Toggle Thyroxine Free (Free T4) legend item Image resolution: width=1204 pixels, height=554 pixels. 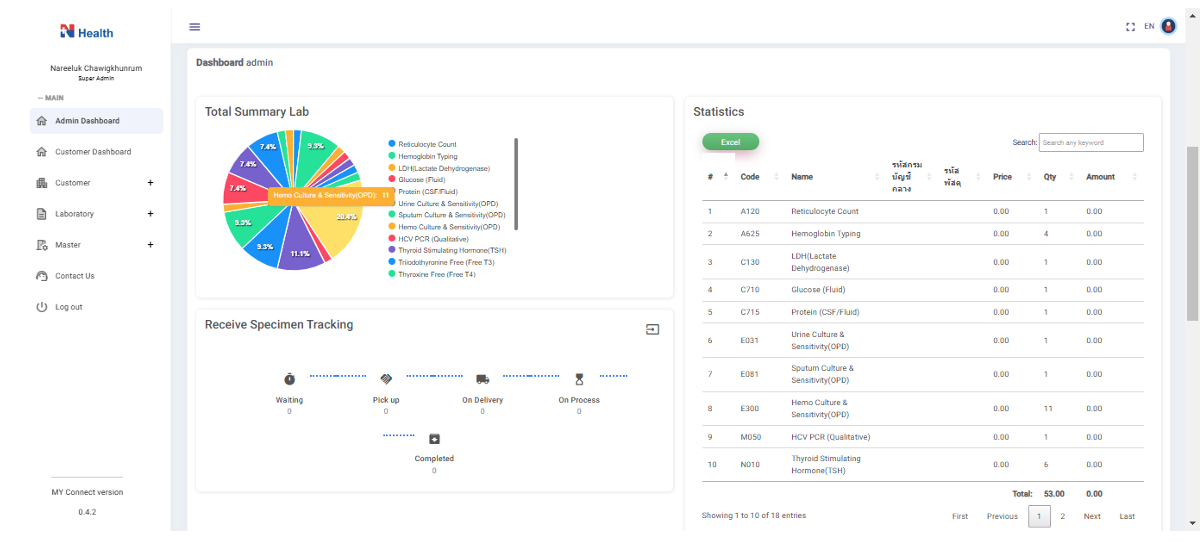coord(432,274)
